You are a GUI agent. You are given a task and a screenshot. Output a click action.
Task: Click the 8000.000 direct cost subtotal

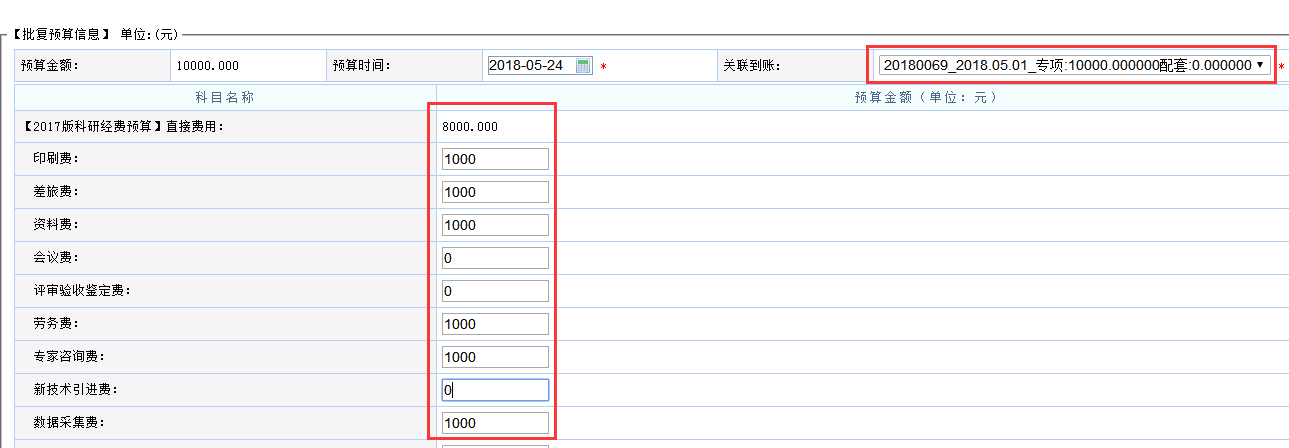click(x=470, y=127)
